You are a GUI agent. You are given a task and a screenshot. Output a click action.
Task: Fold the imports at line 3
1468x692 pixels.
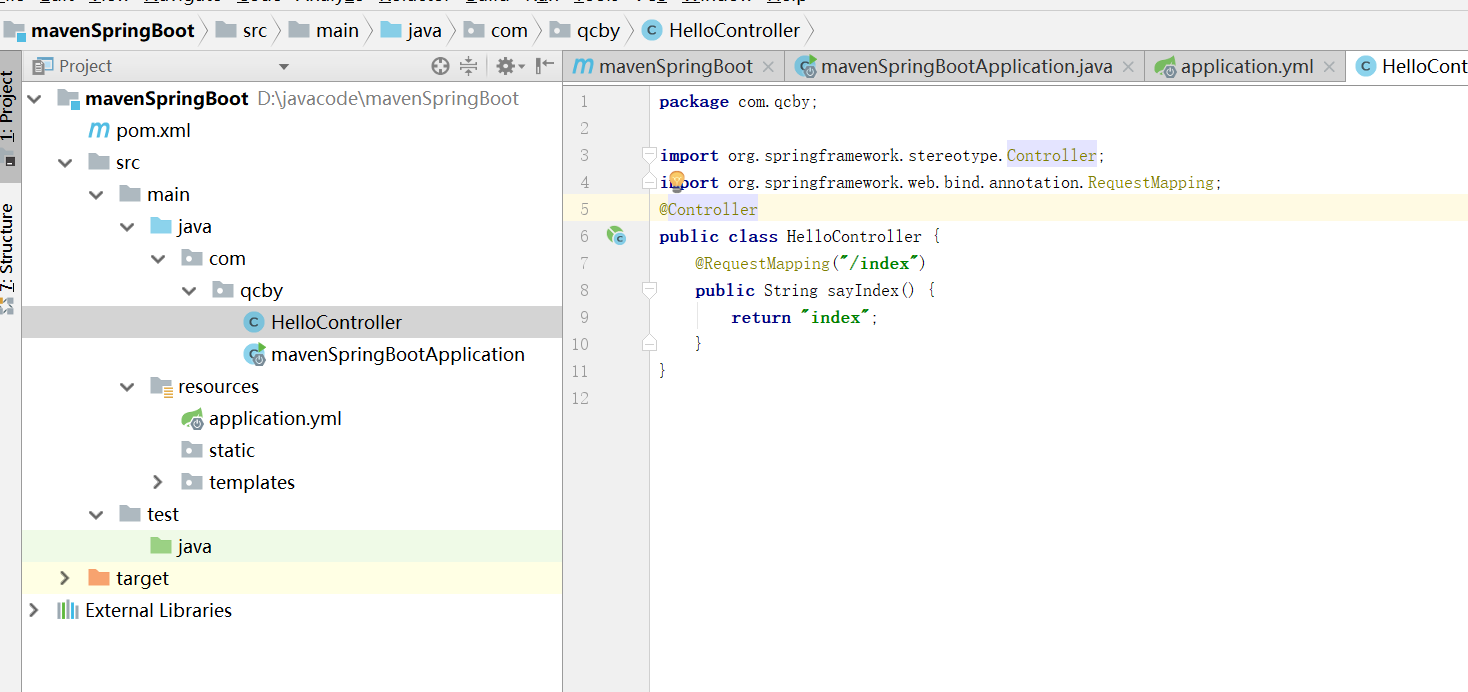point(649,155)
